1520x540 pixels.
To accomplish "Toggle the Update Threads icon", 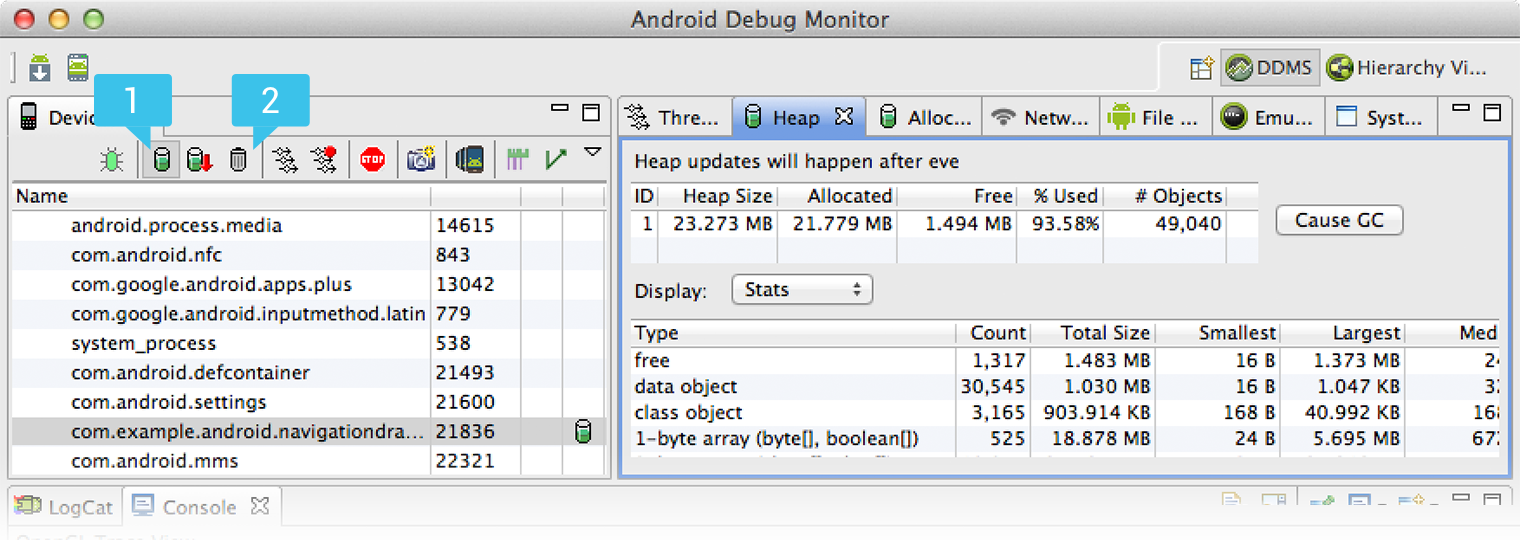I will click(x=285, y=160).
